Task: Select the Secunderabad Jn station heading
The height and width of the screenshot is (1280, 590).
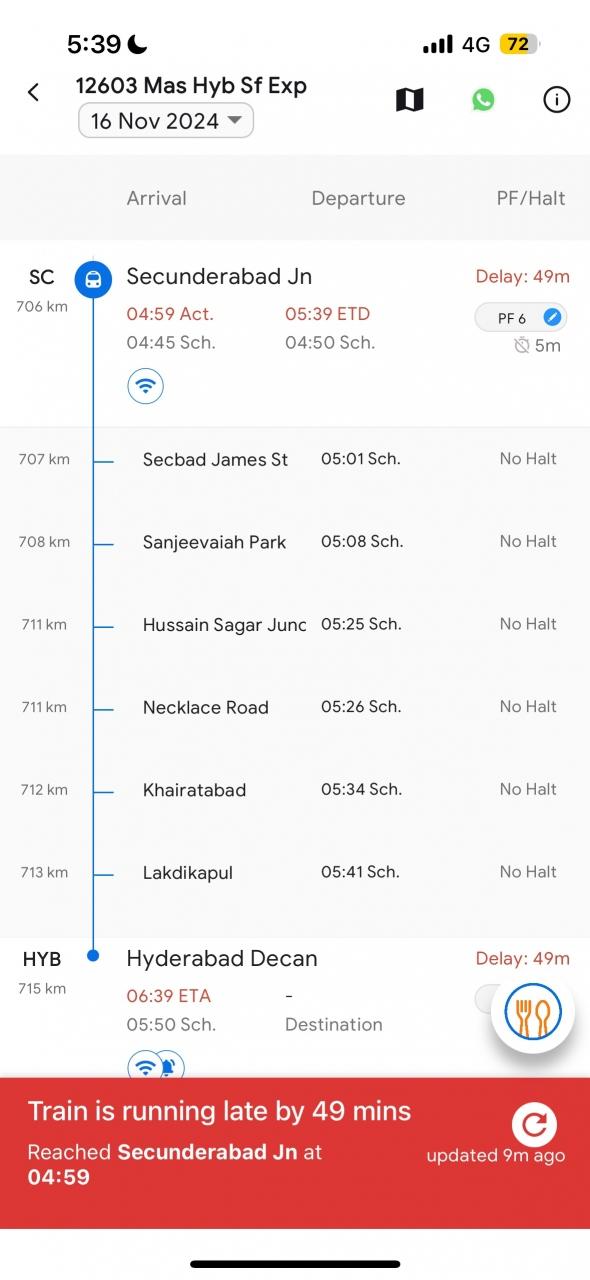Action: 219,276
